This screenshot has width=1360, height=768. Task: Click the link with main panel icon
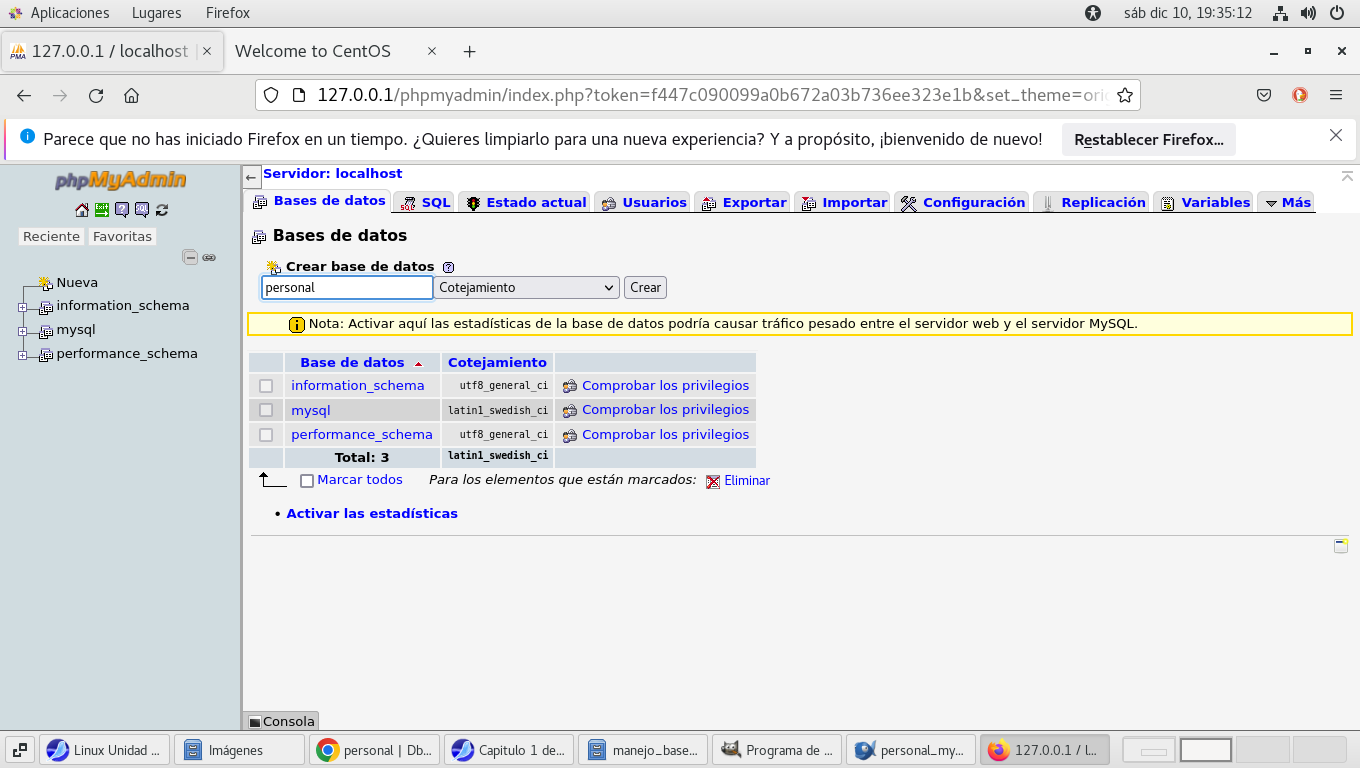pyautogui.click(x=209, y=257)
